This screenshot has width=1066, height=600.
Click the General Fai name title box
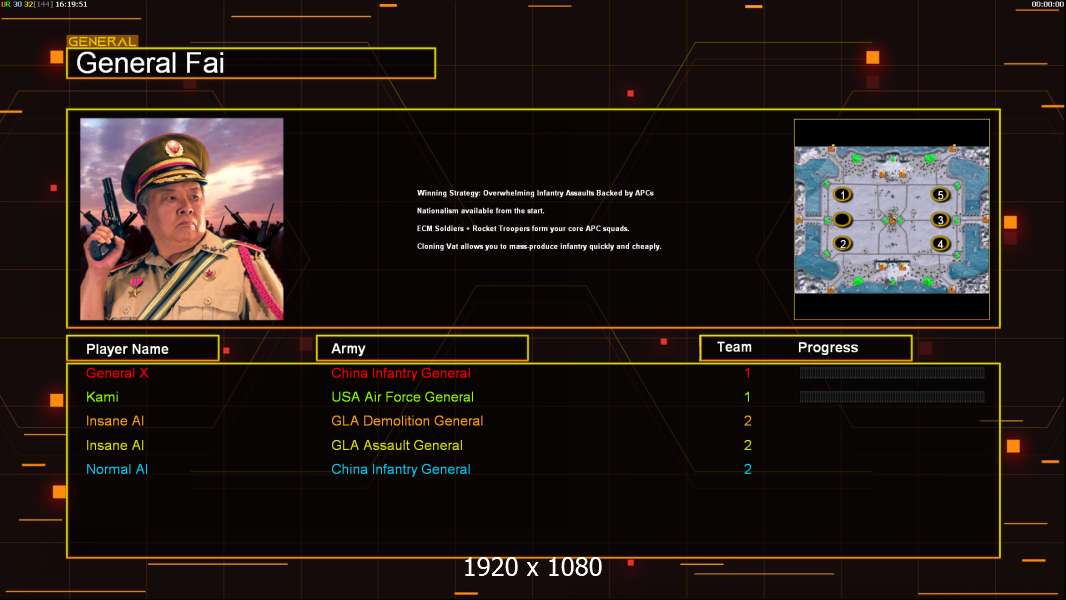coord(251,63)
